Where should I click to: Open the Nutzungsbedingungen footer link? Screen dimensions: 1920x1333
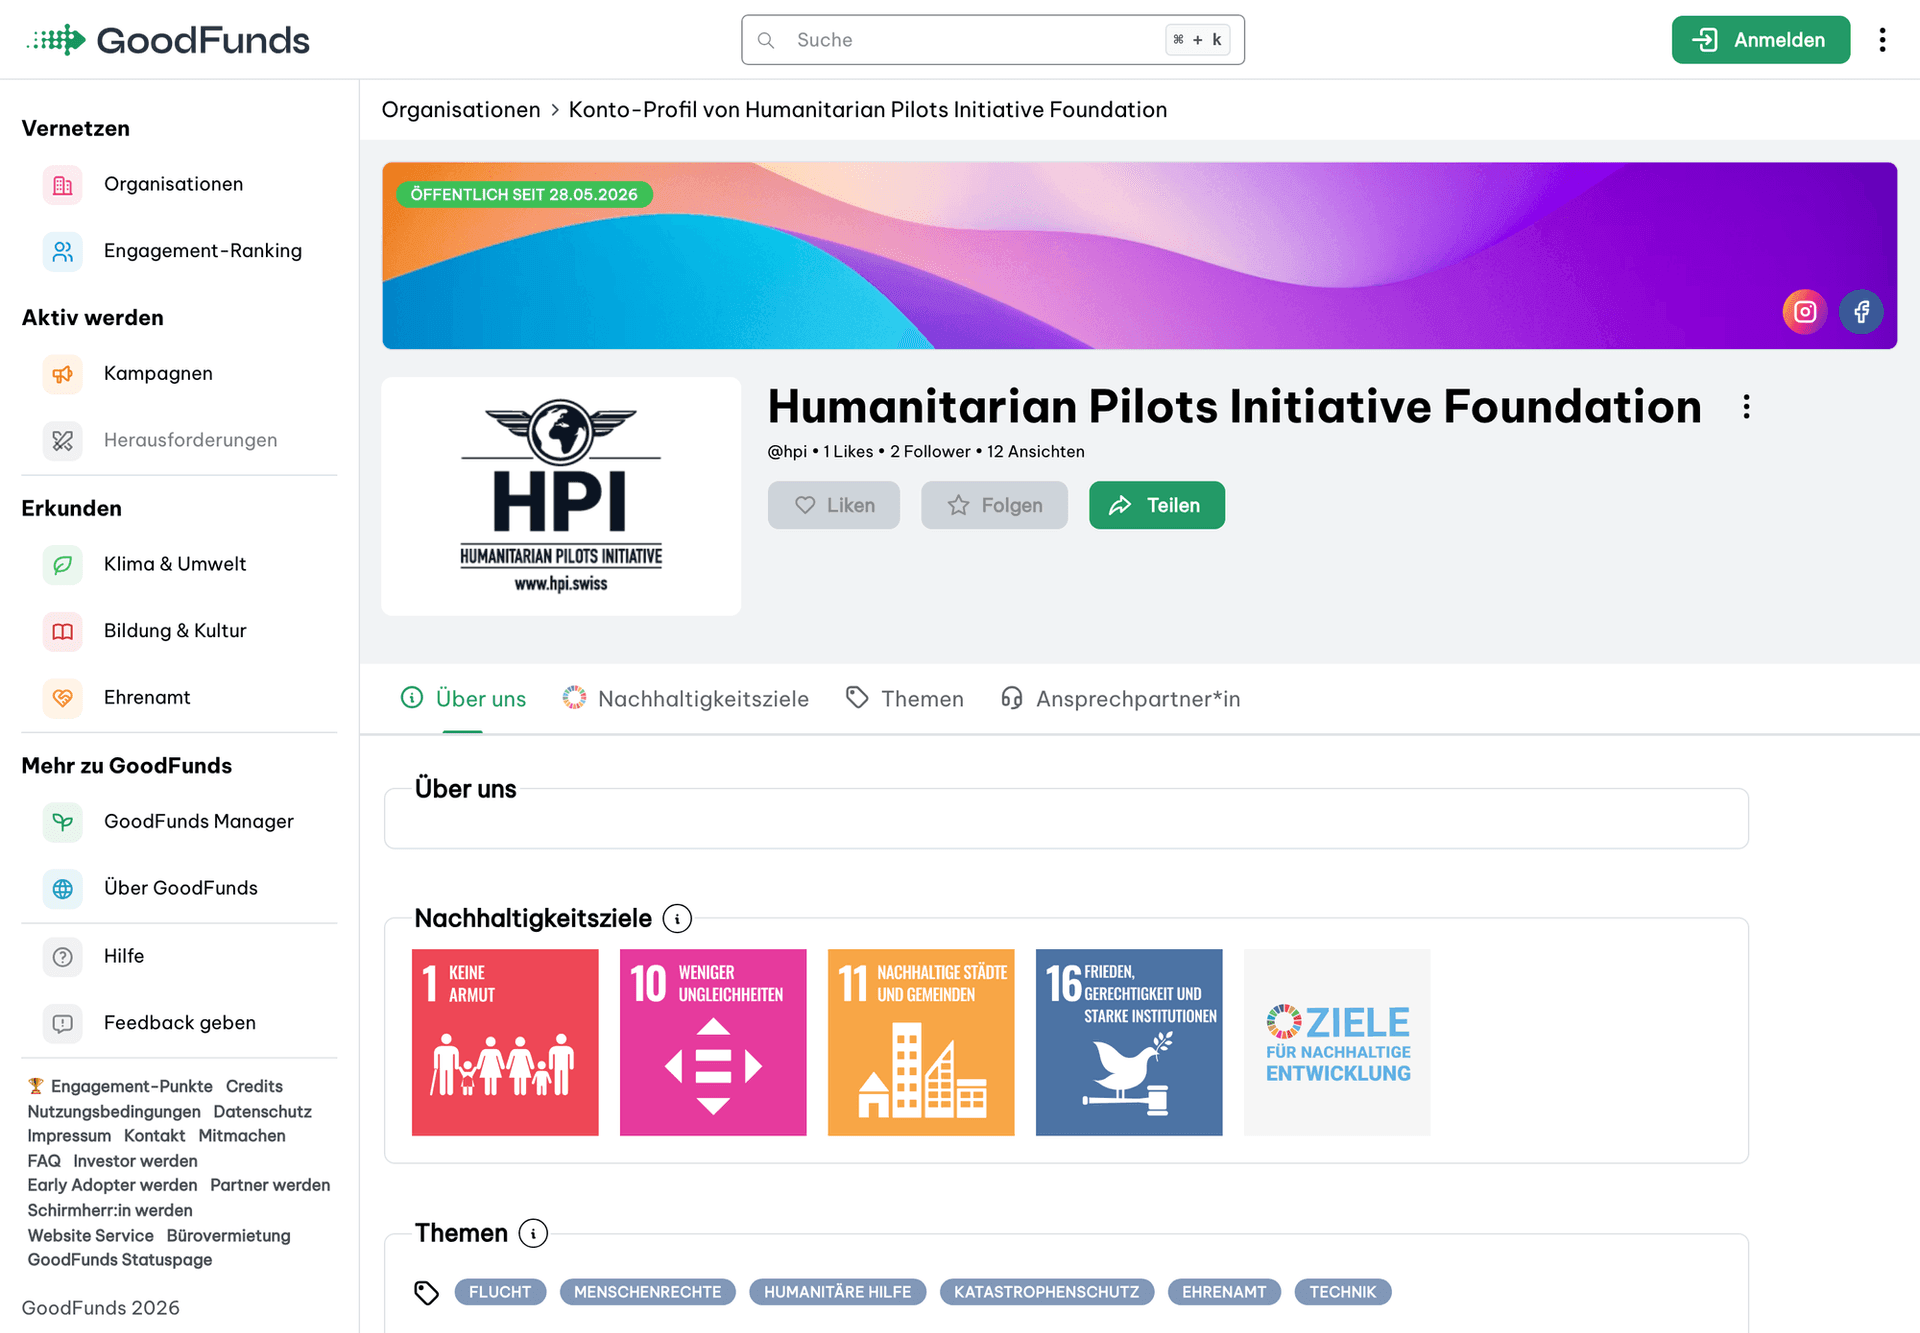[114, 1112]
